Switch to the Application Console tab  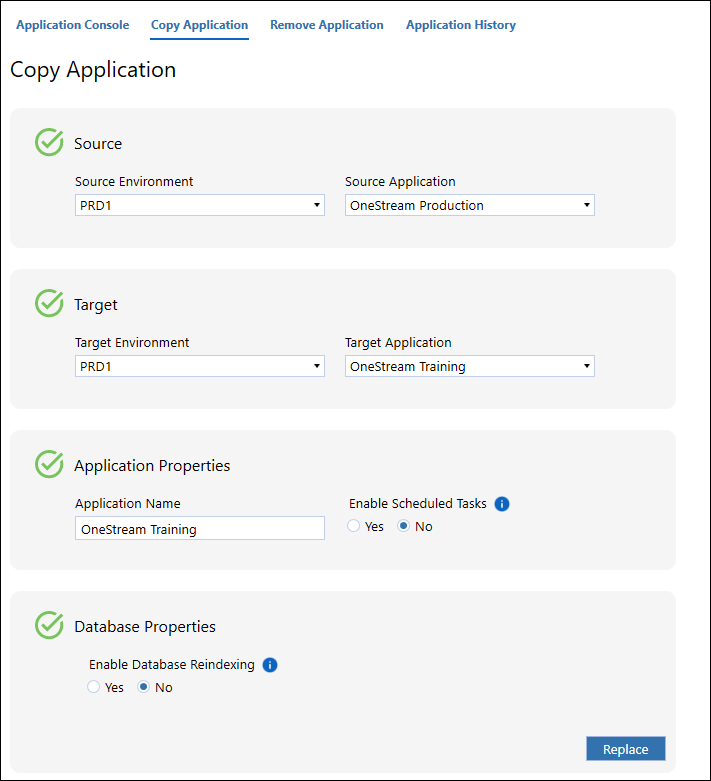coord(73,25)
